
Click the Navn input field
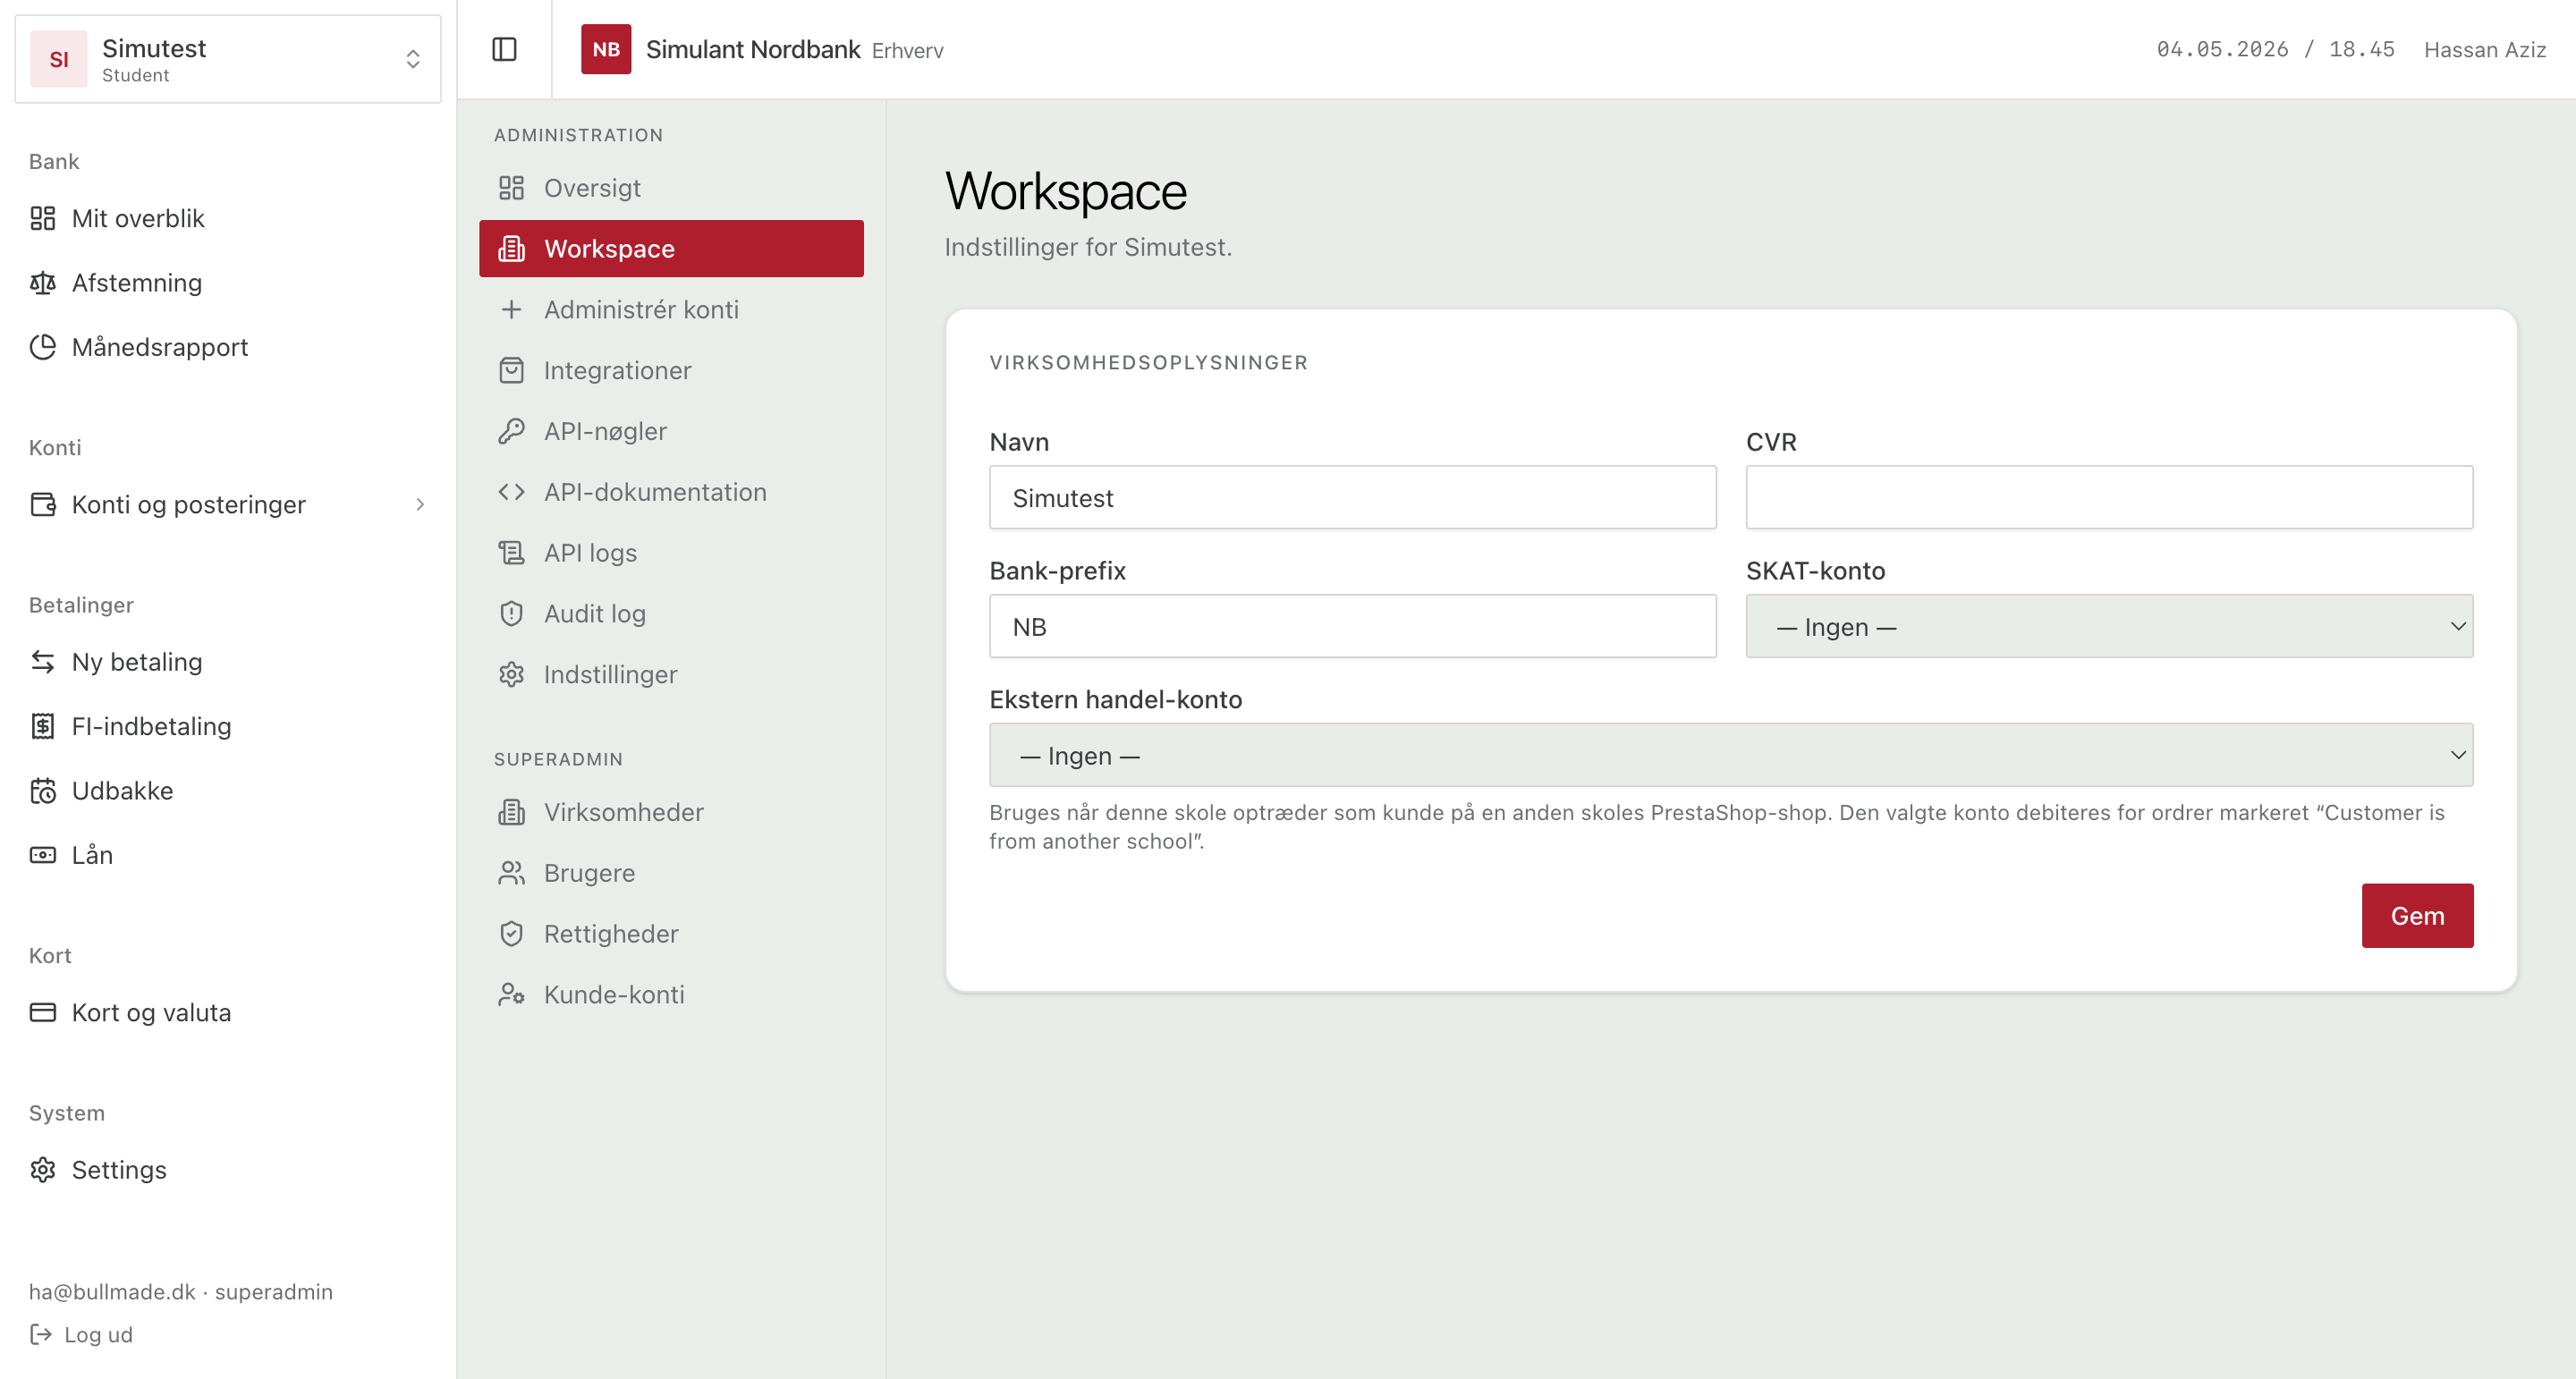(x=1352, y=497)
